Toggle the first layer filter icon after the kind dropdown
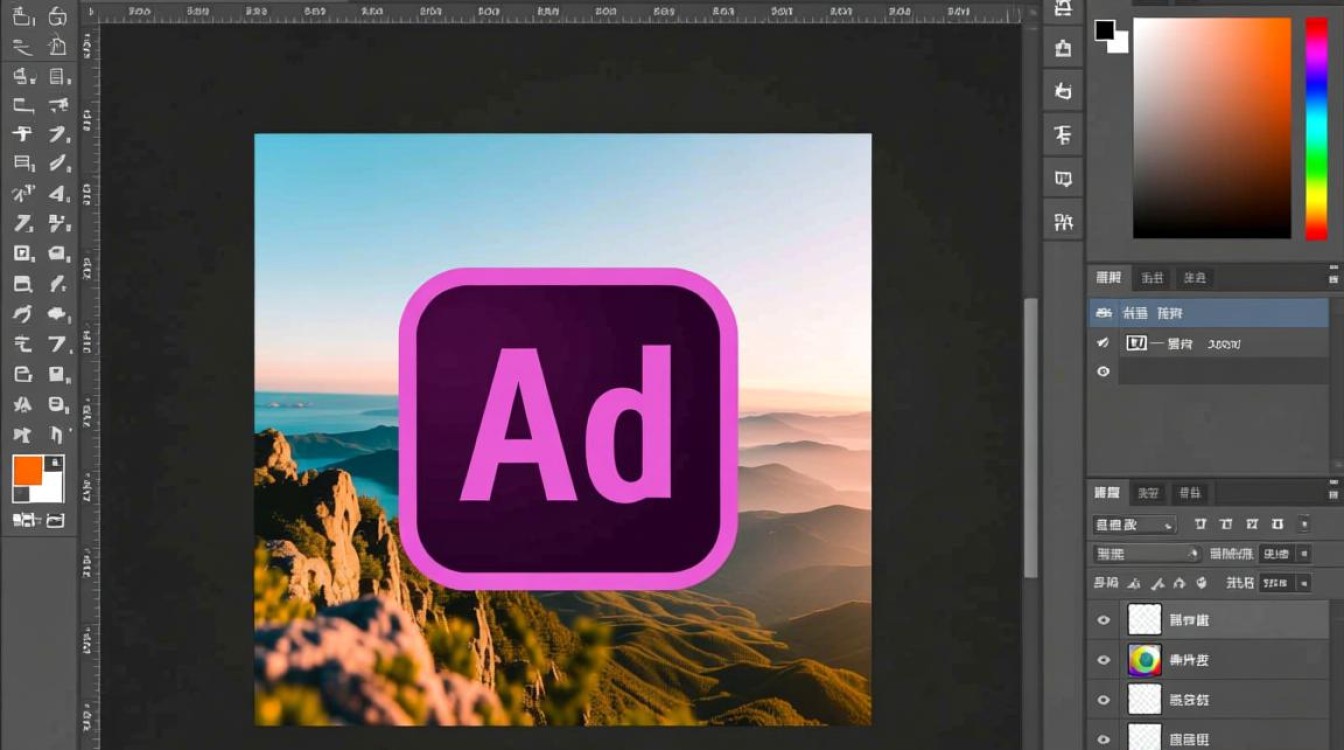Screen dimensions: 1344x750 [x=1200, y=524]
